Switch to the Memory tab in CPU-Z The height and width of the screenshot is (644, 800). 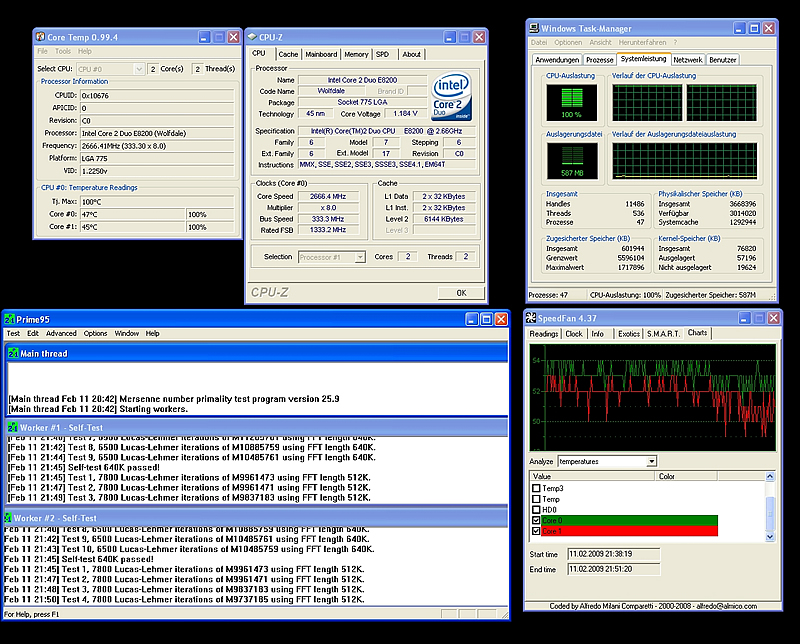point(356,54)
